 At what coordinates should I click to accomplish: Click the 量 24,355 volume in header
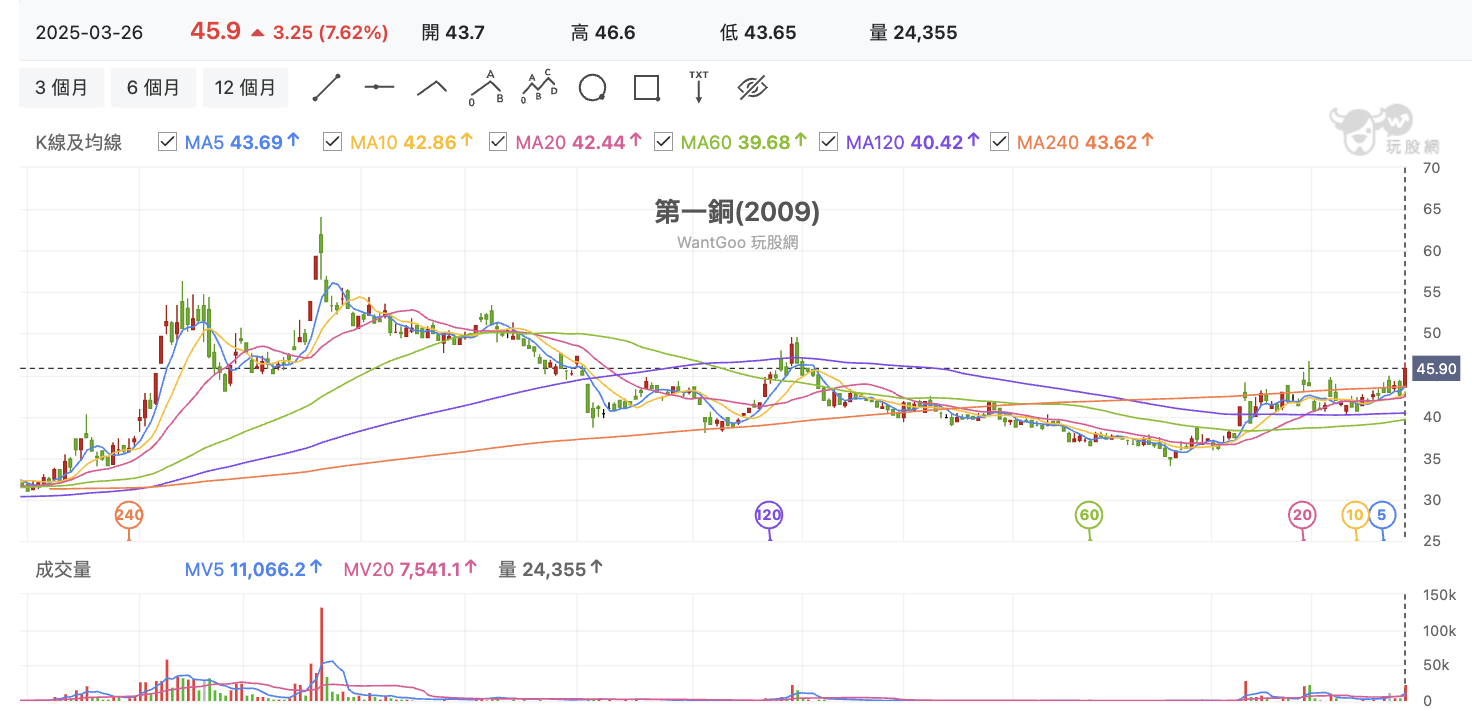pos(913,33)
